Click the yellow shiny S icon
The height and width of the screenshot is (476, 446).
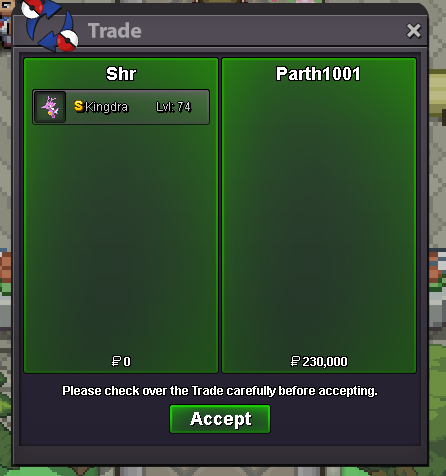pos(78,106)
